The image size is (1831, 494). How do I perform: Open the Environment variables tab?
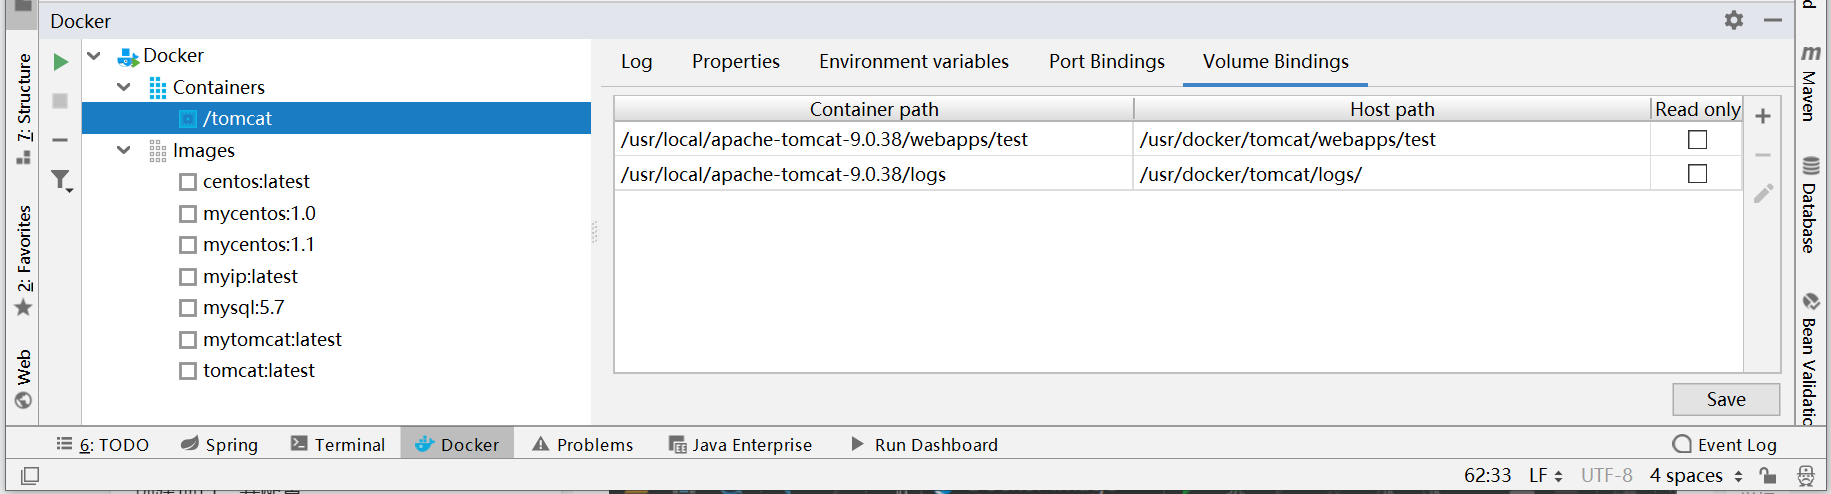(913, 62)
